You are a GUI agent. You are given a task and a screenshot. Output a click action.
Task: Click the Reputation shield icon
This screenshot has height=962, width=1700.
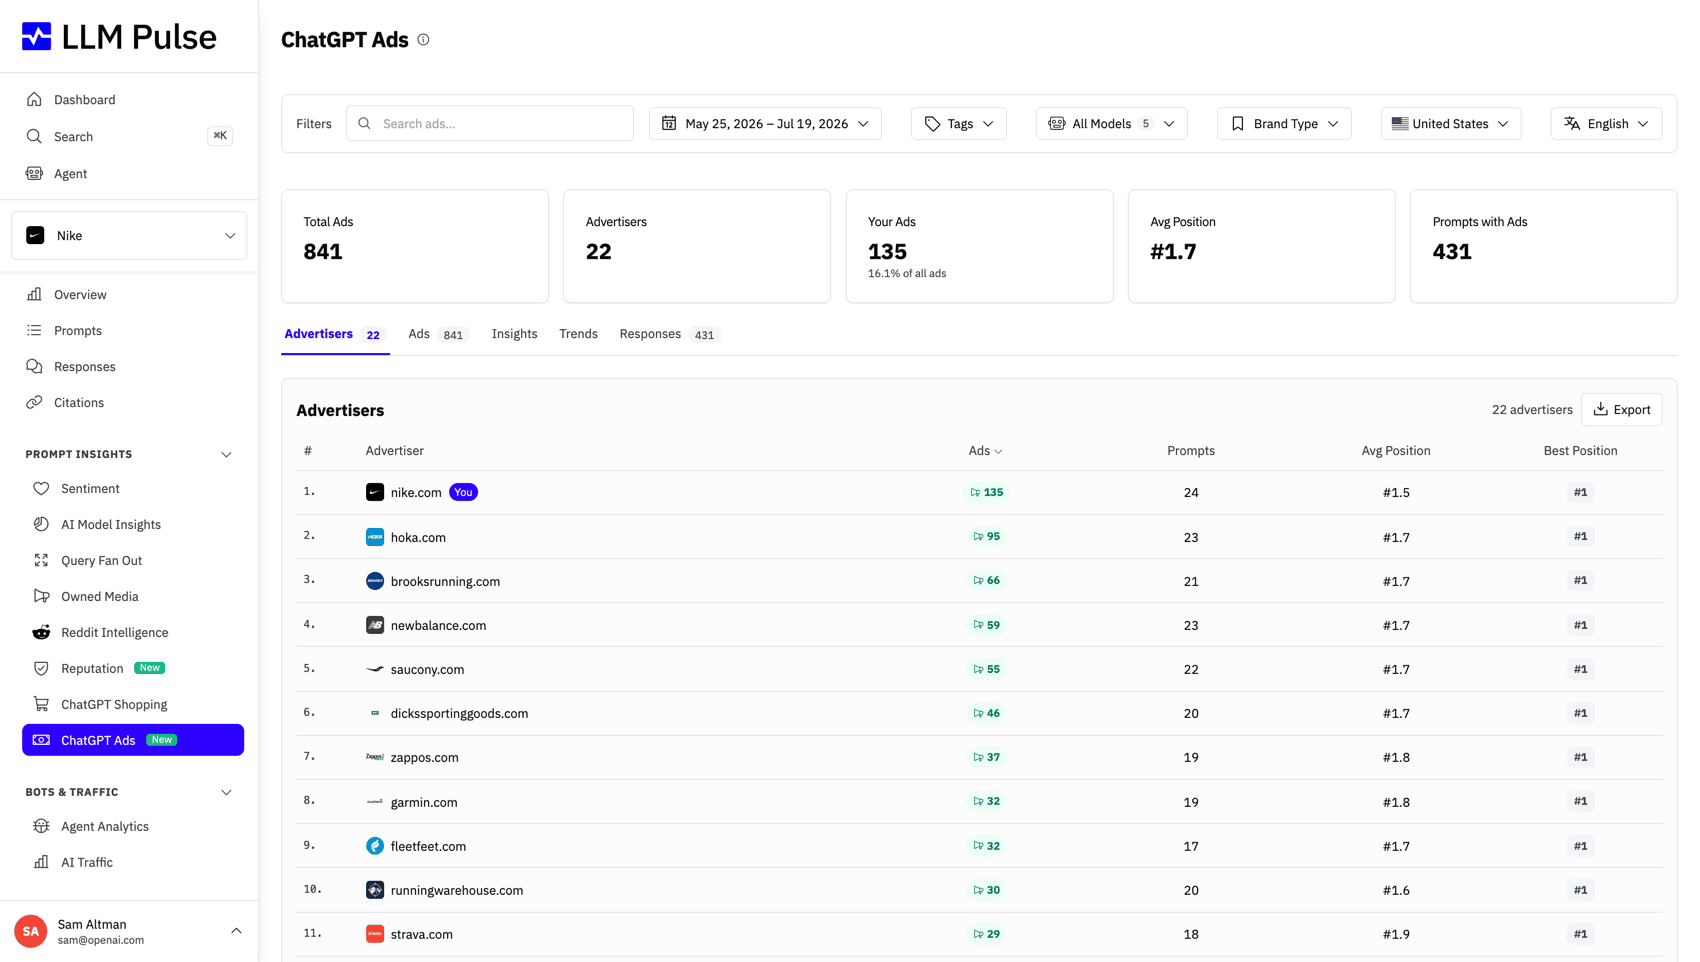pyautogui.click(x=41, y=668)
